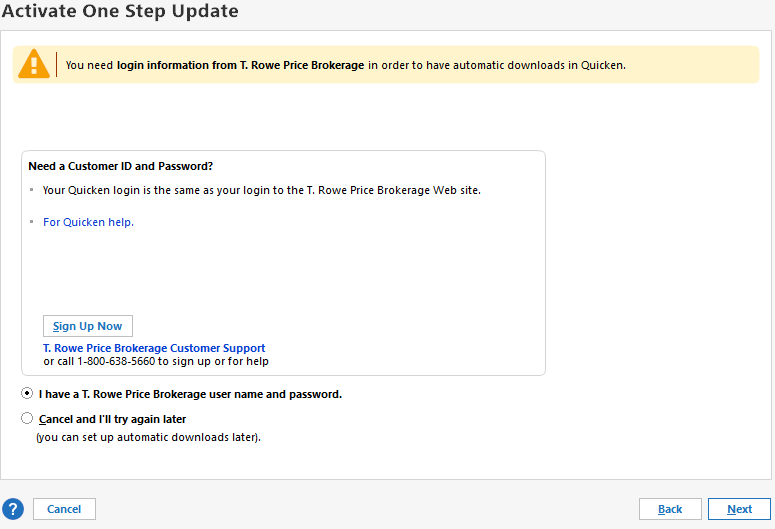Go back with the Back button

pos(670,509)
